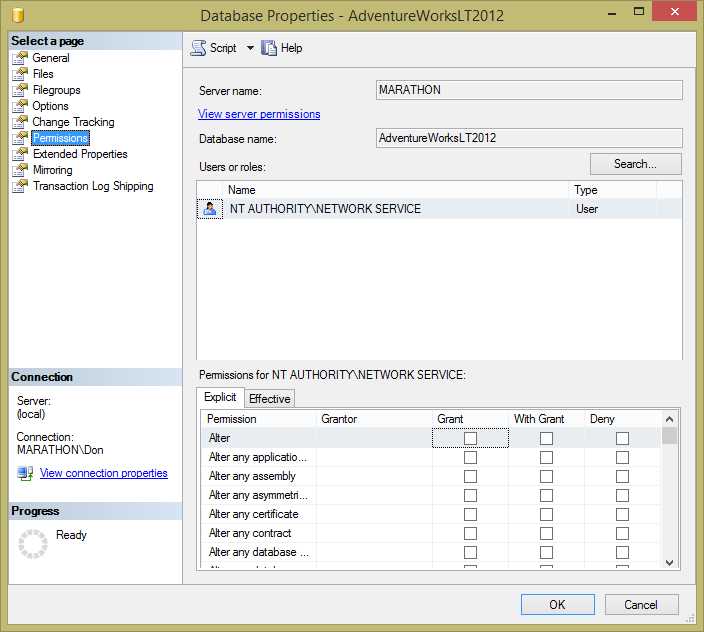Check Grant for Alter any assembly
Screen dimensions: 704x632
point(470,476)
